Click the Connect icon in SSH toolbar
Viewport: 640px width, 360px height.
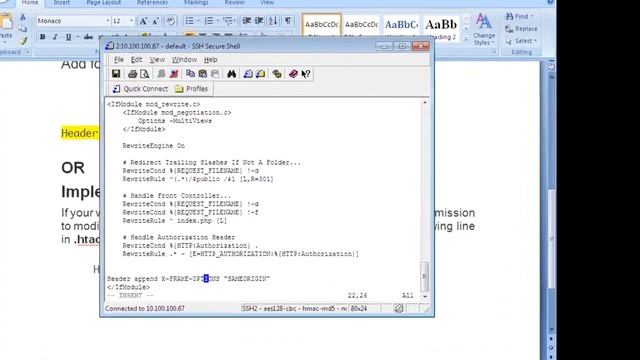[x=161, y=74]
